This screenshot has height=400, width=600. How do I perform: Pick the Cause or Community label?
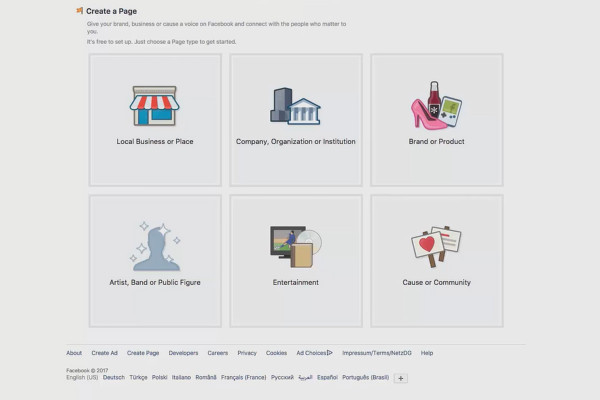[x=437, y=282]
